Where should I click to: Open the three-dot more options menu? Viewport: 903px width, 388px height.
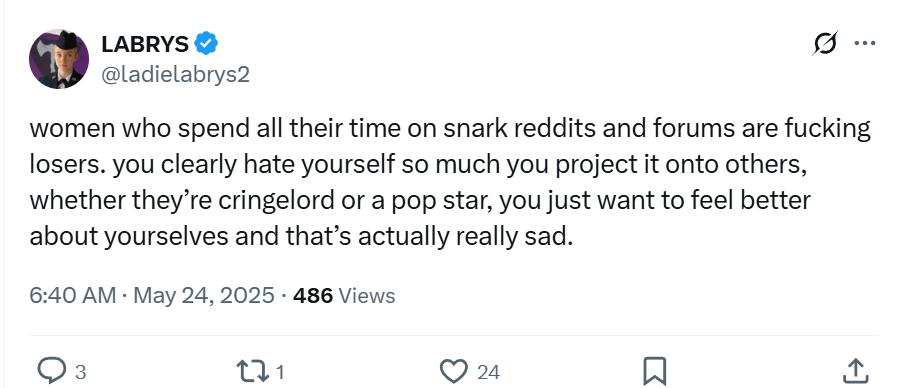864,43
